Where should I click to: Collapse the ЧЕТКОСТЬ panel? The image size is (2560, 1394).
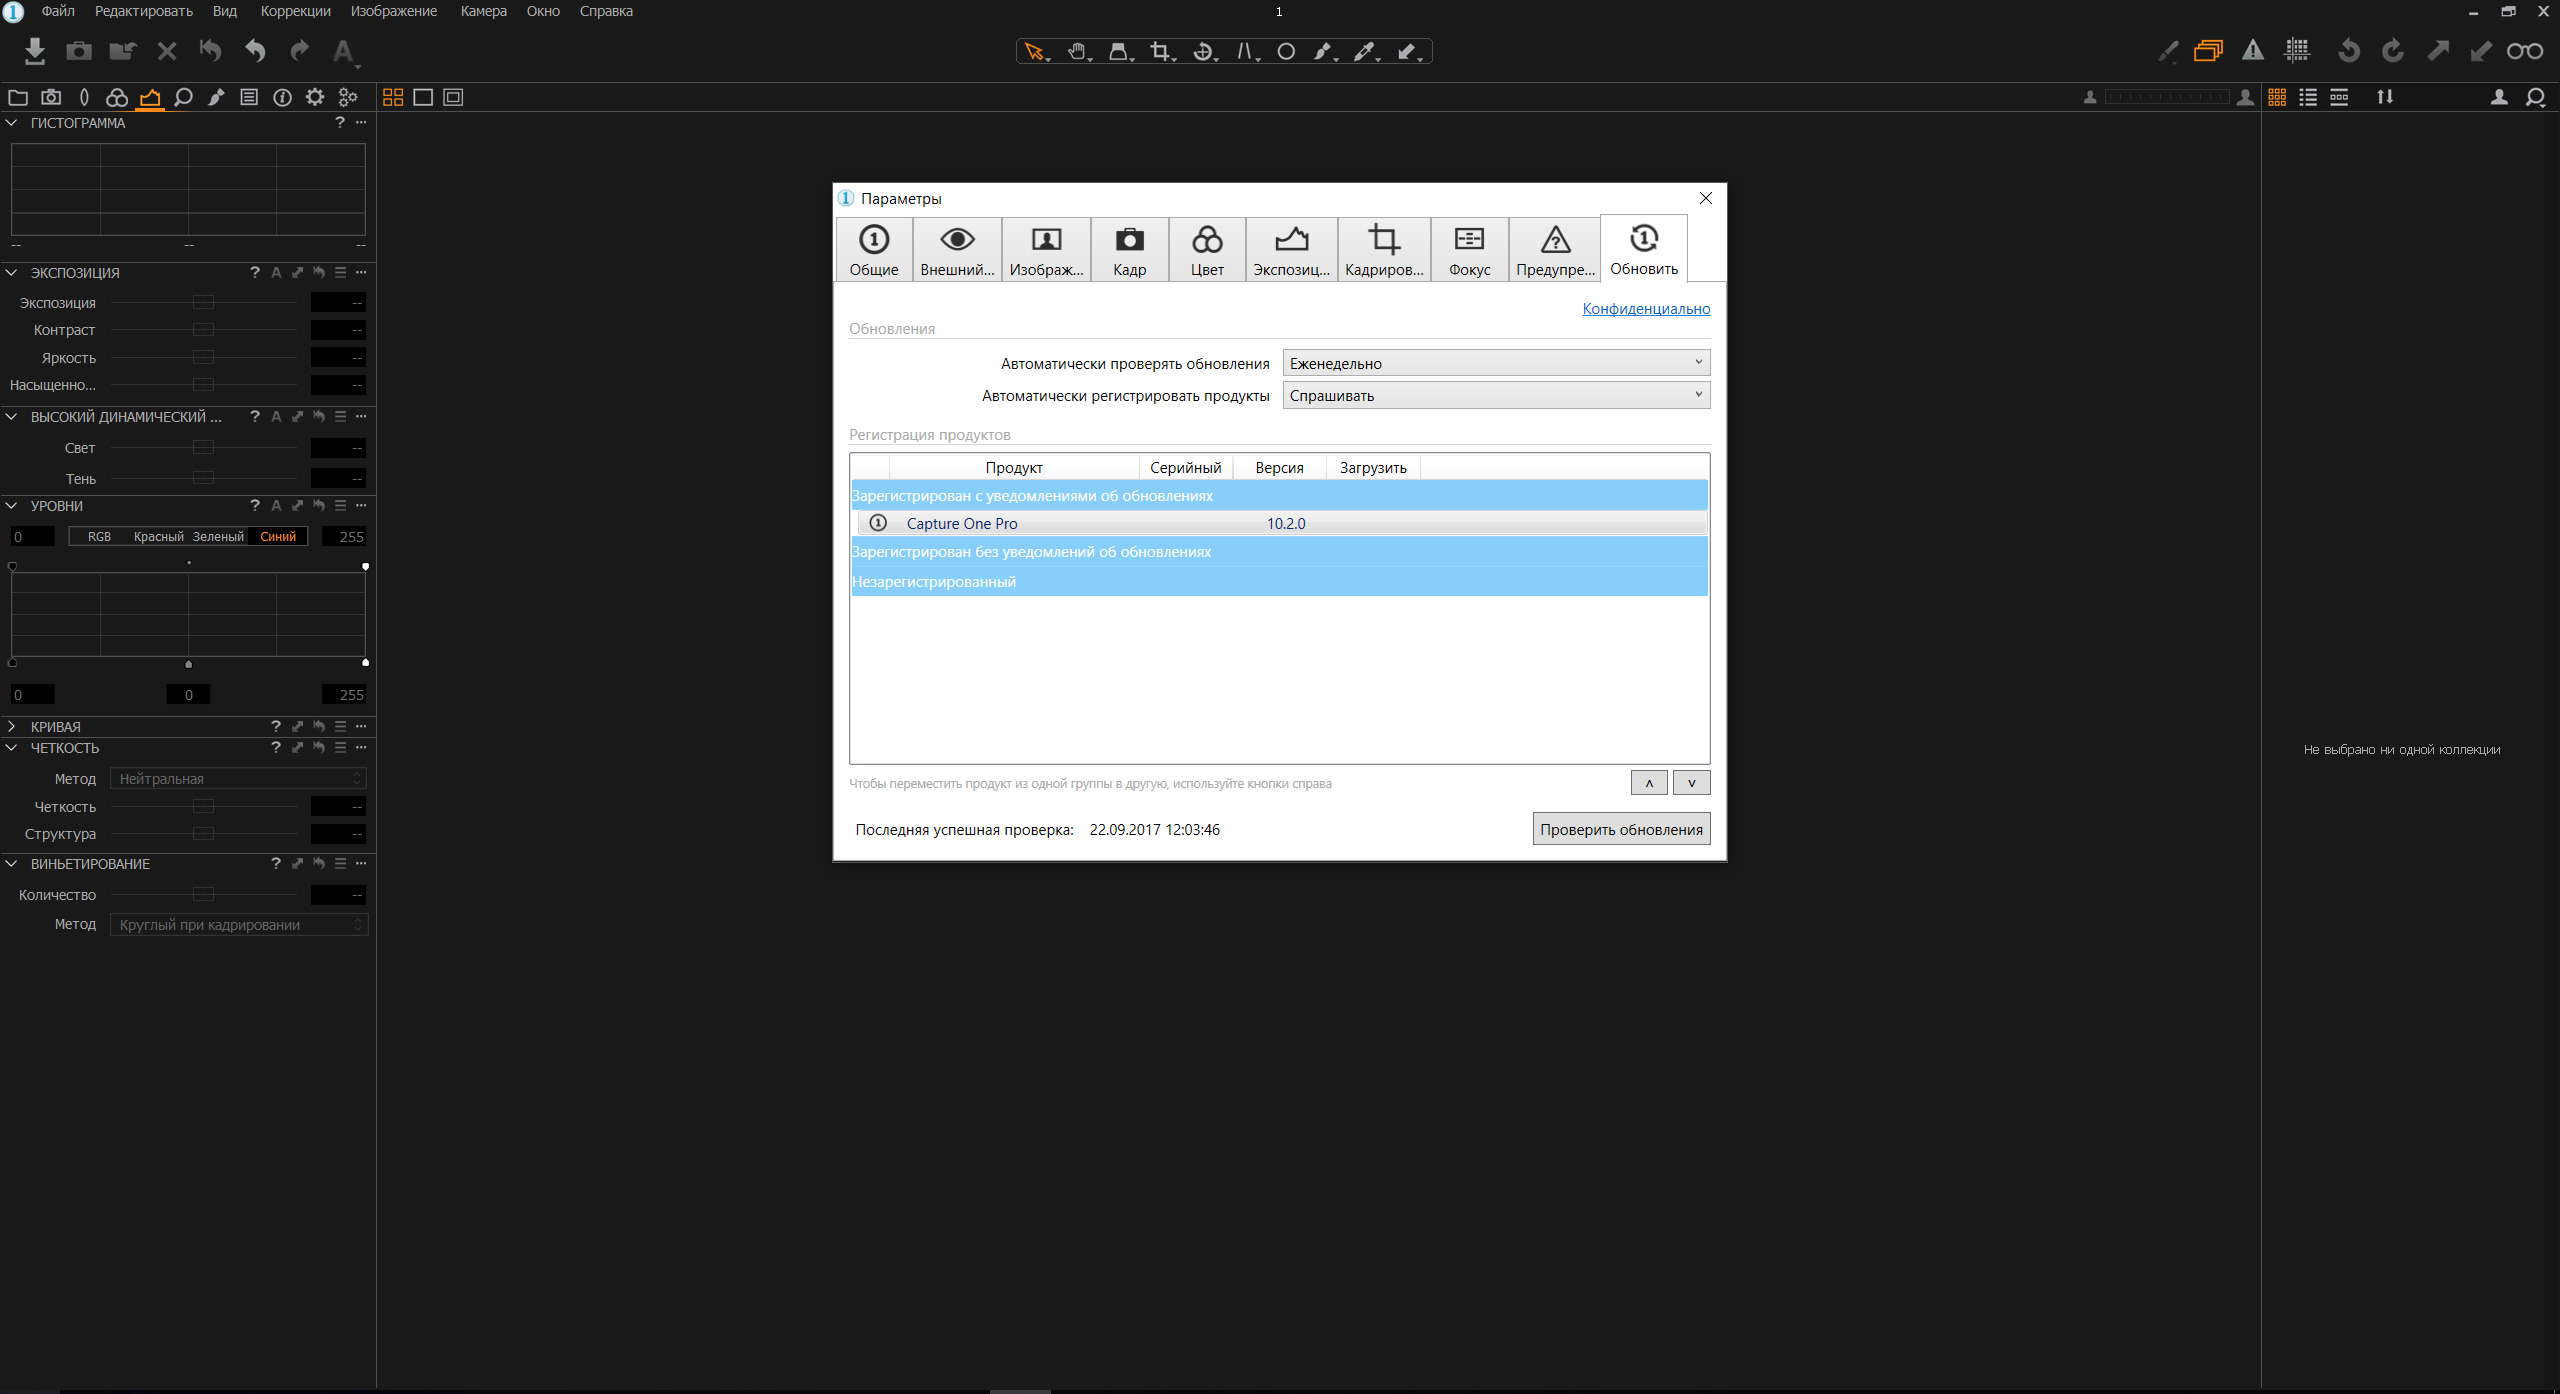point(12,748)
